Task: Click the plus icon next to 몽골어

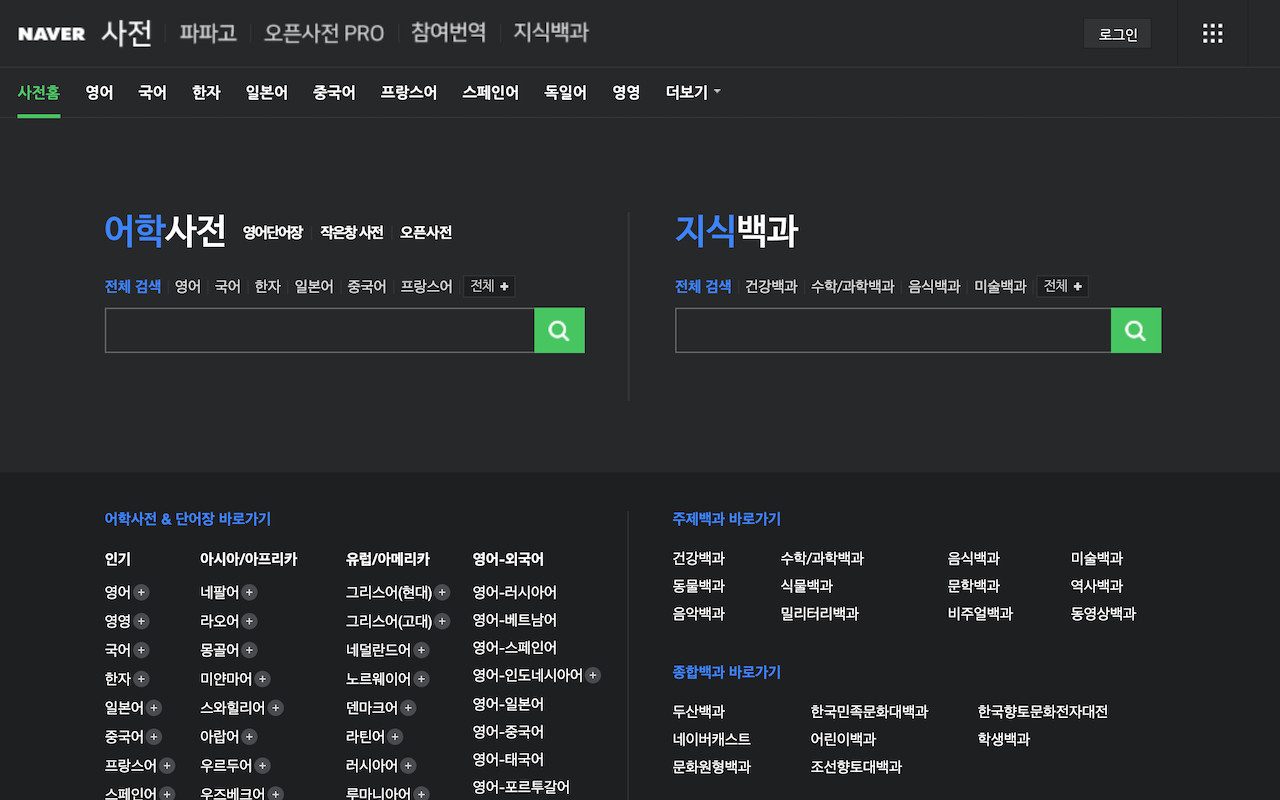Action: tap(250, 650)
